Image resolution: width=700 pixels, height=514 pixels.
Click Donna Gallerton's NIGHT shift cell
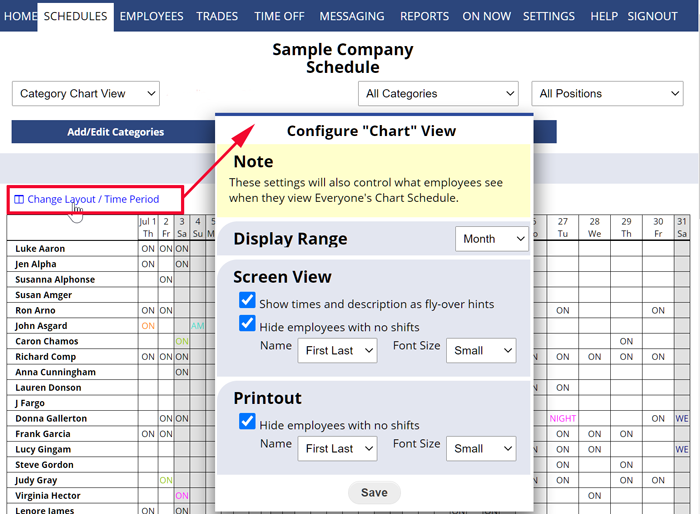563,419
